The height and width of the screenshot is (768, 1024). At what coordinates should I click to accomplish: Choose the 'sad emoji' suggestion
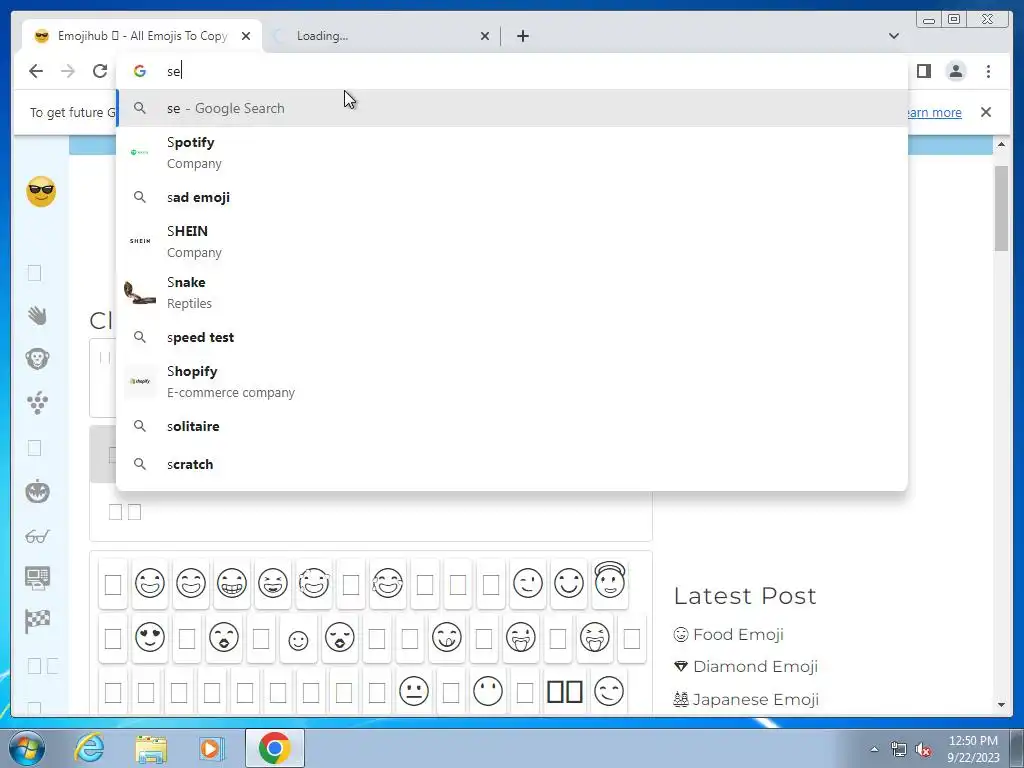[512, 197]
